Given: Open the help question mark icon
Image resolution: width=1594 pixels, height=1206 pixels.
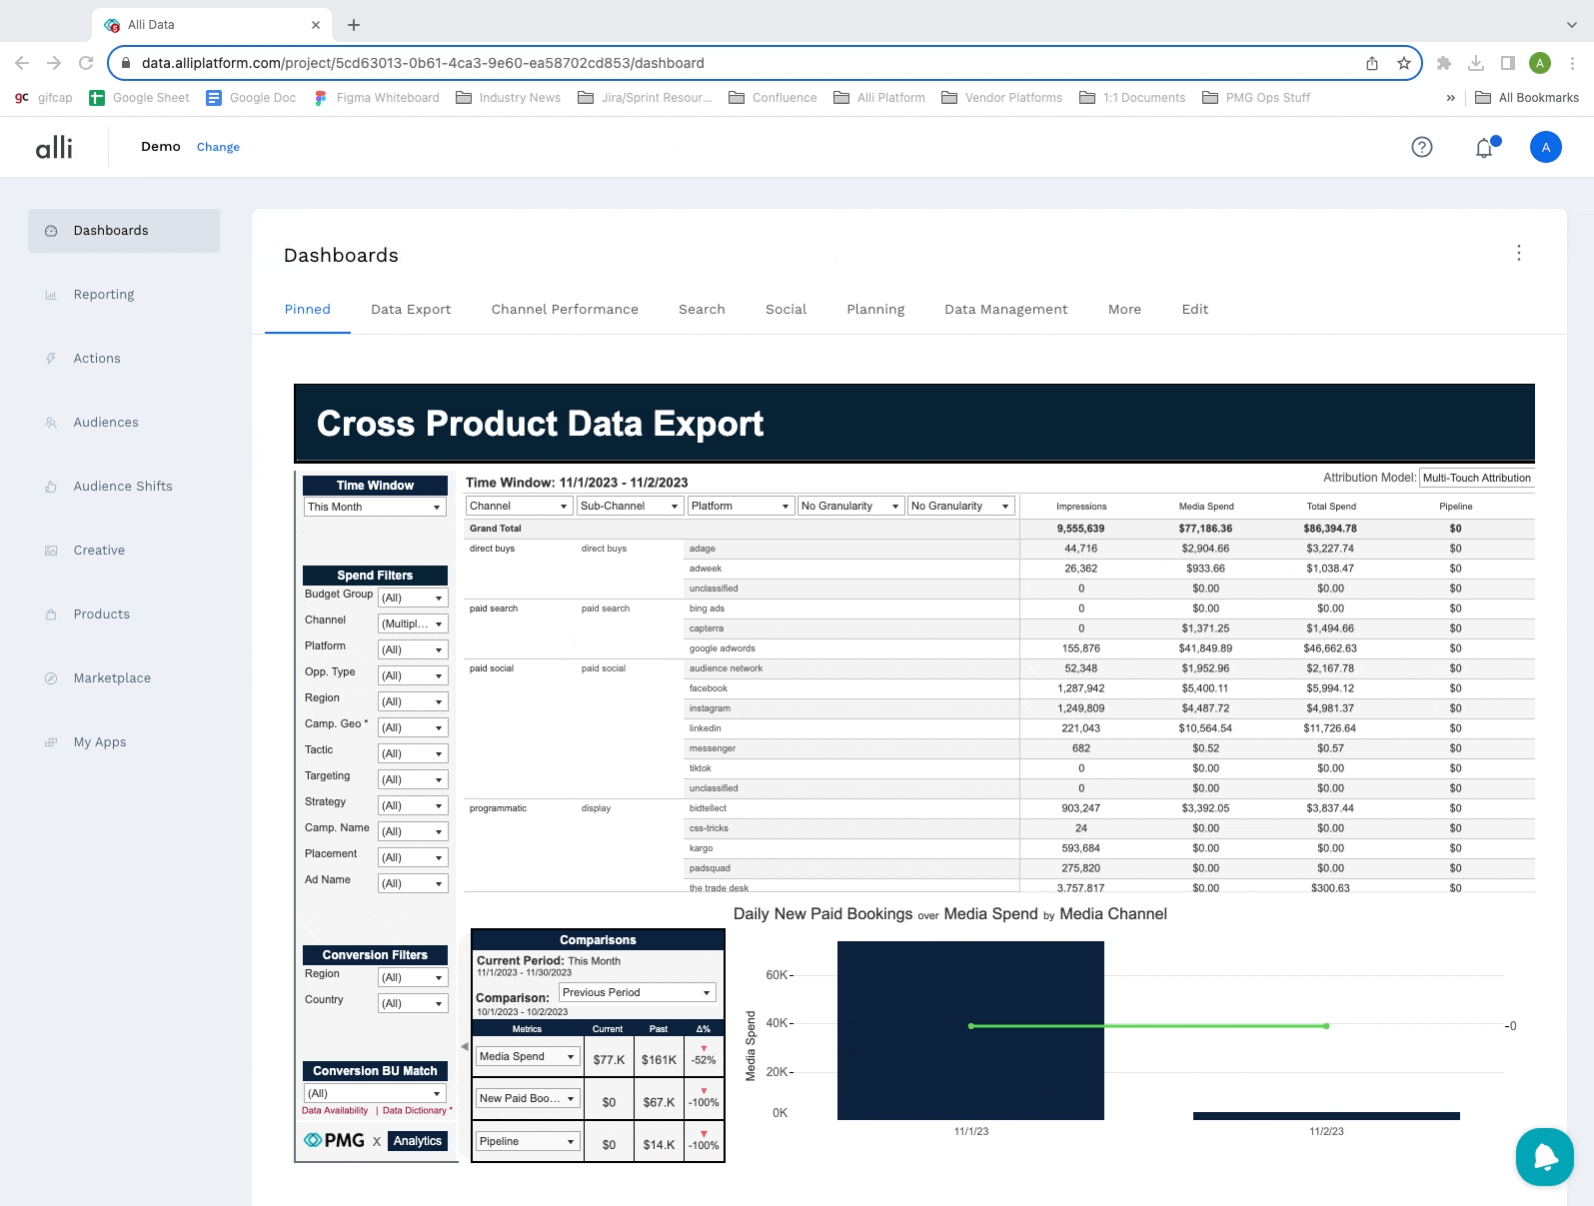Looking at the screenshot, I should [x=1421, y=147].
